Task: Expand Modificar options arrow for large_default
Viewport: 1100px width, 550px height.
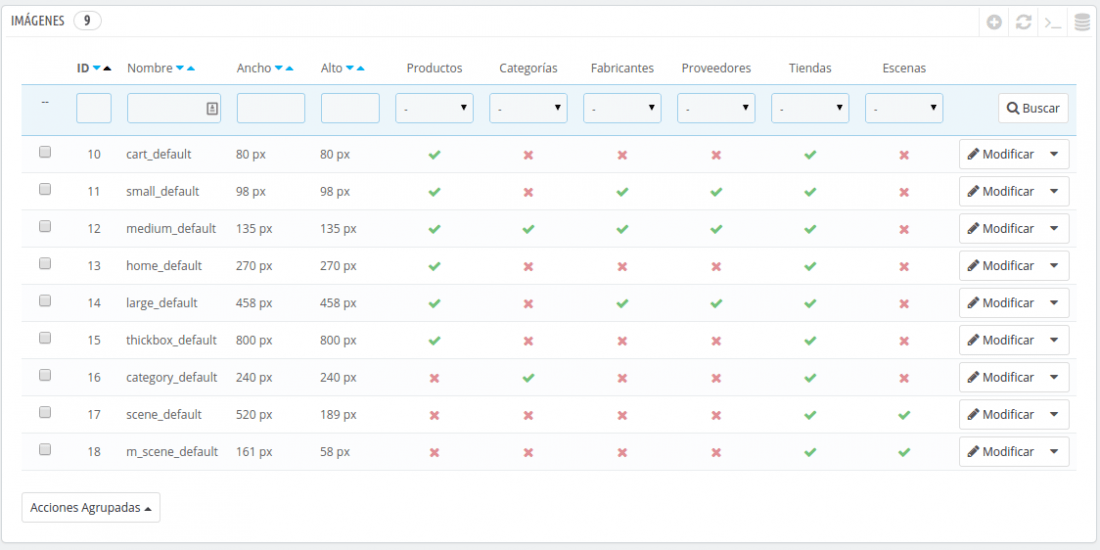Action: click(1054, 303)
